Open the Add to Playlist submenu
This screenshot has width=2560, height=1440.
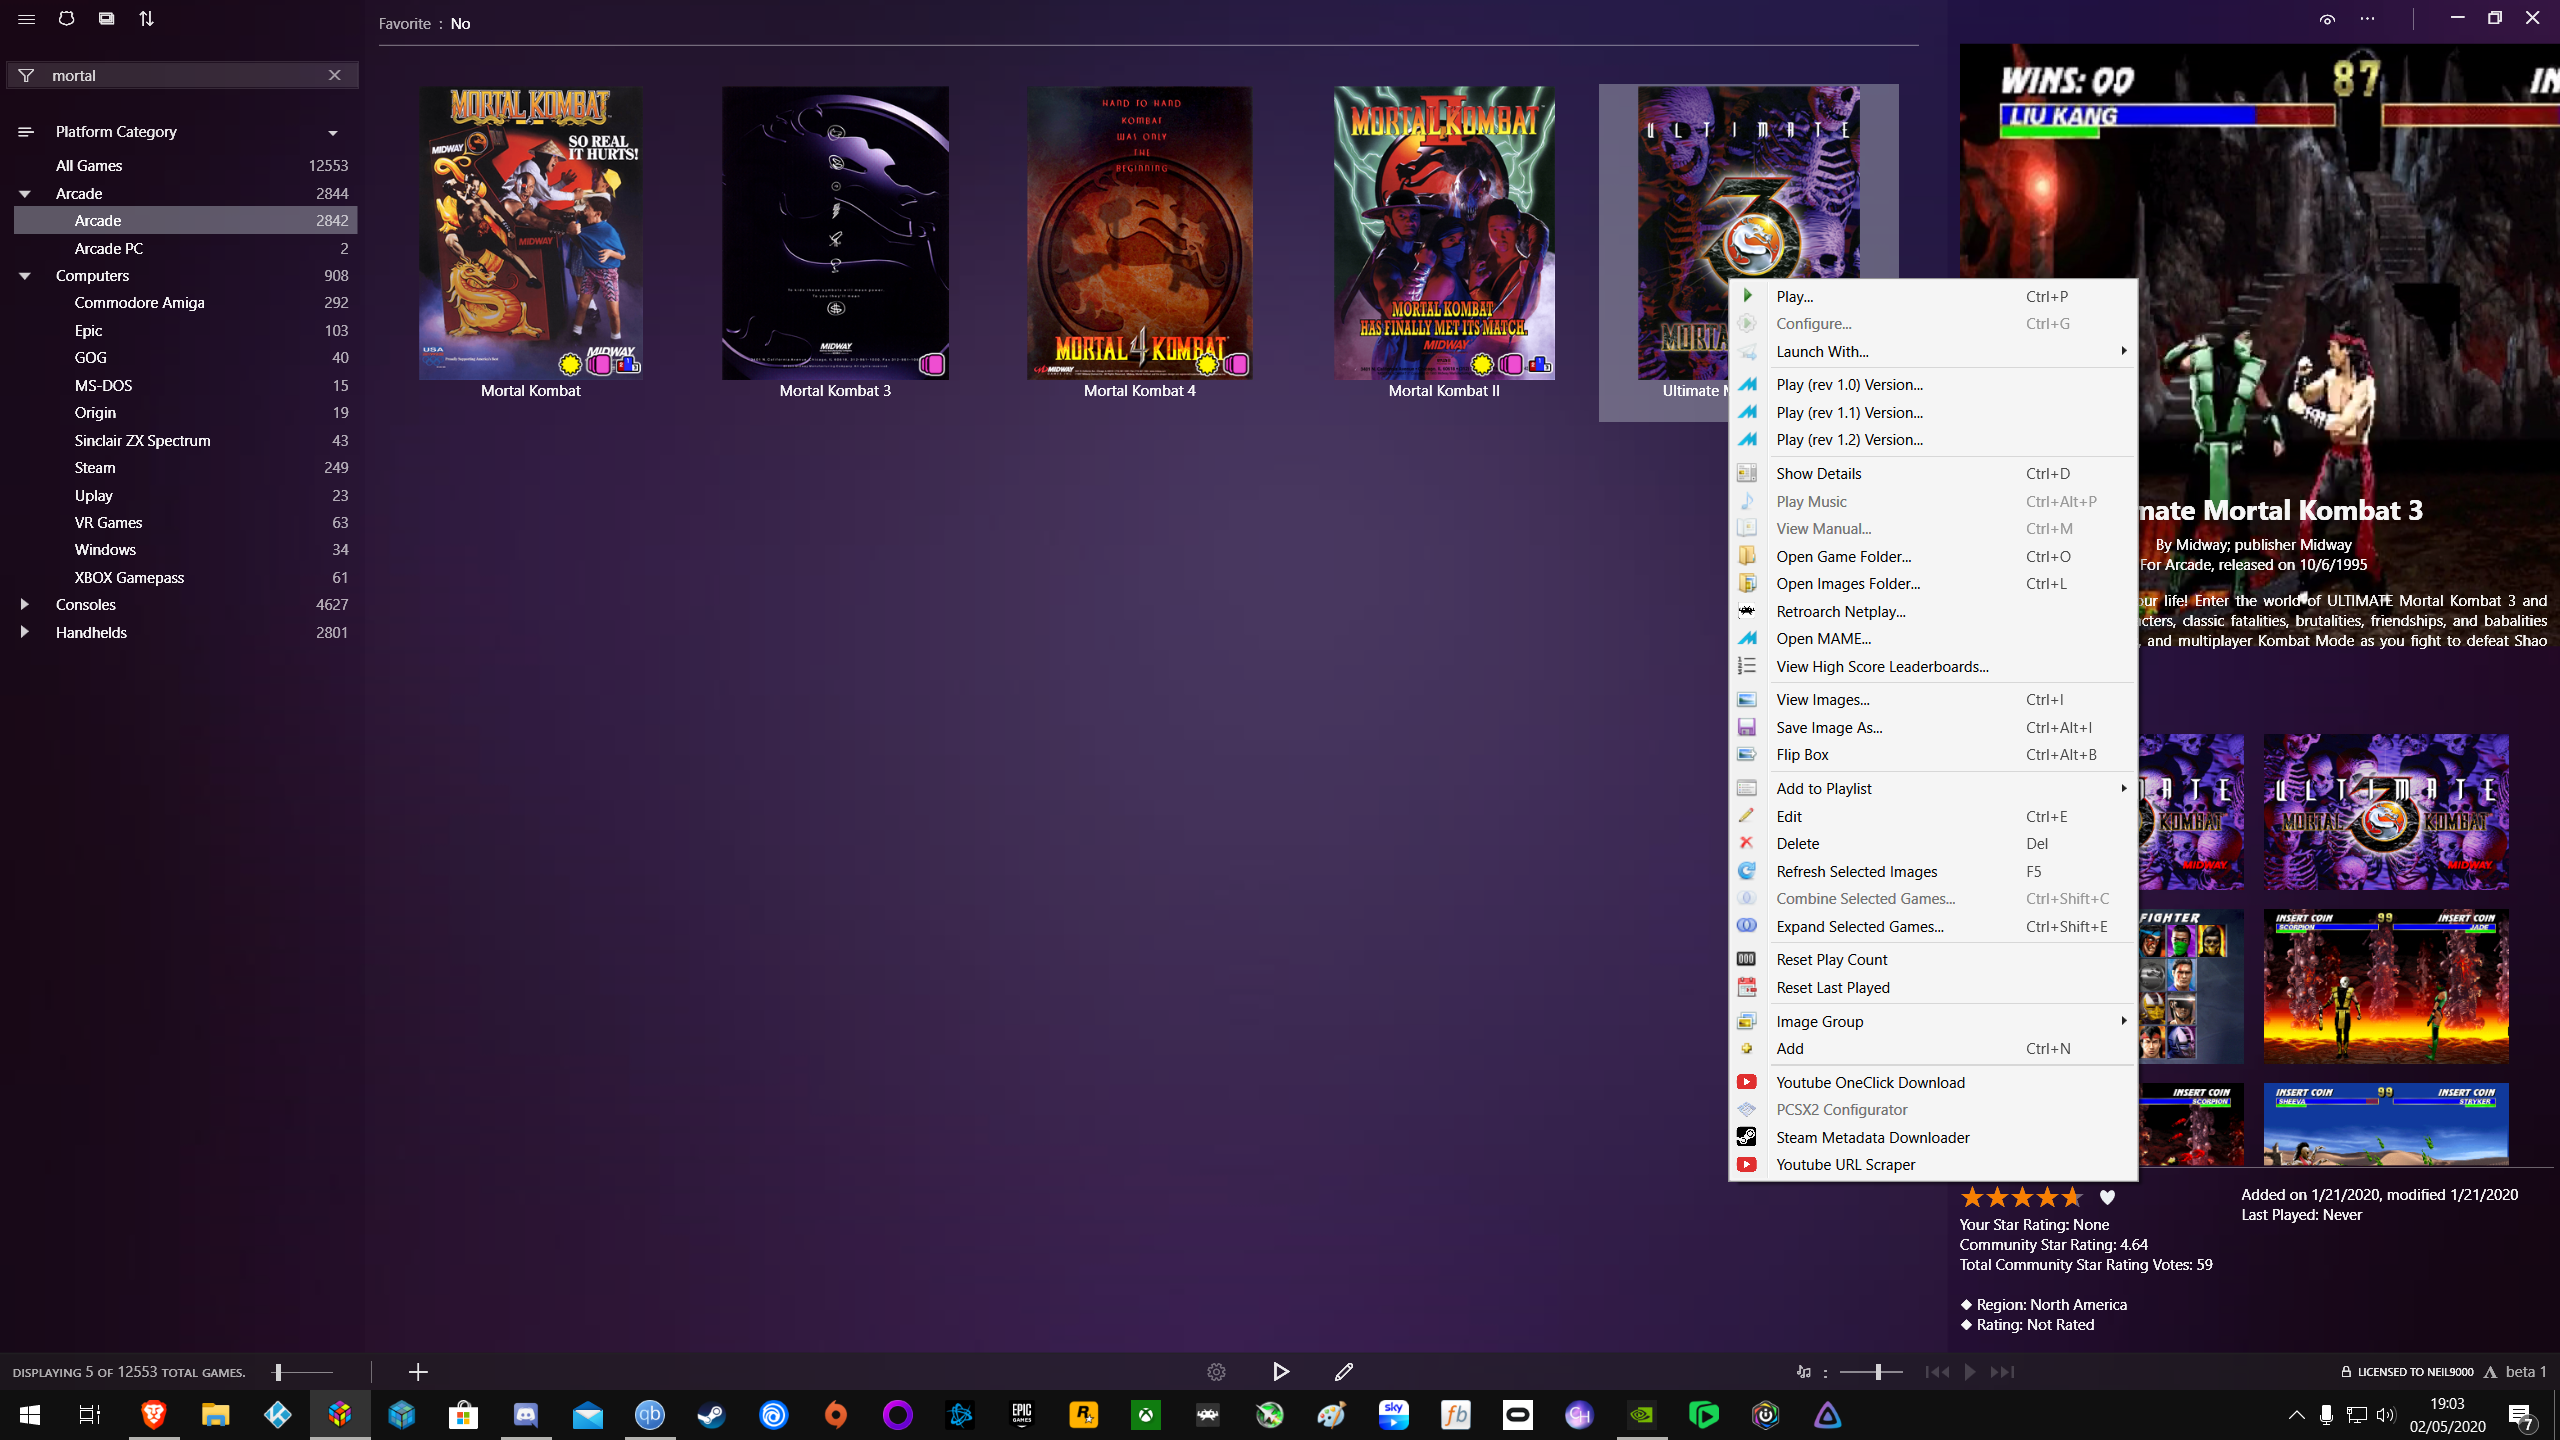pyautogui.click(x=1933, y=789)
